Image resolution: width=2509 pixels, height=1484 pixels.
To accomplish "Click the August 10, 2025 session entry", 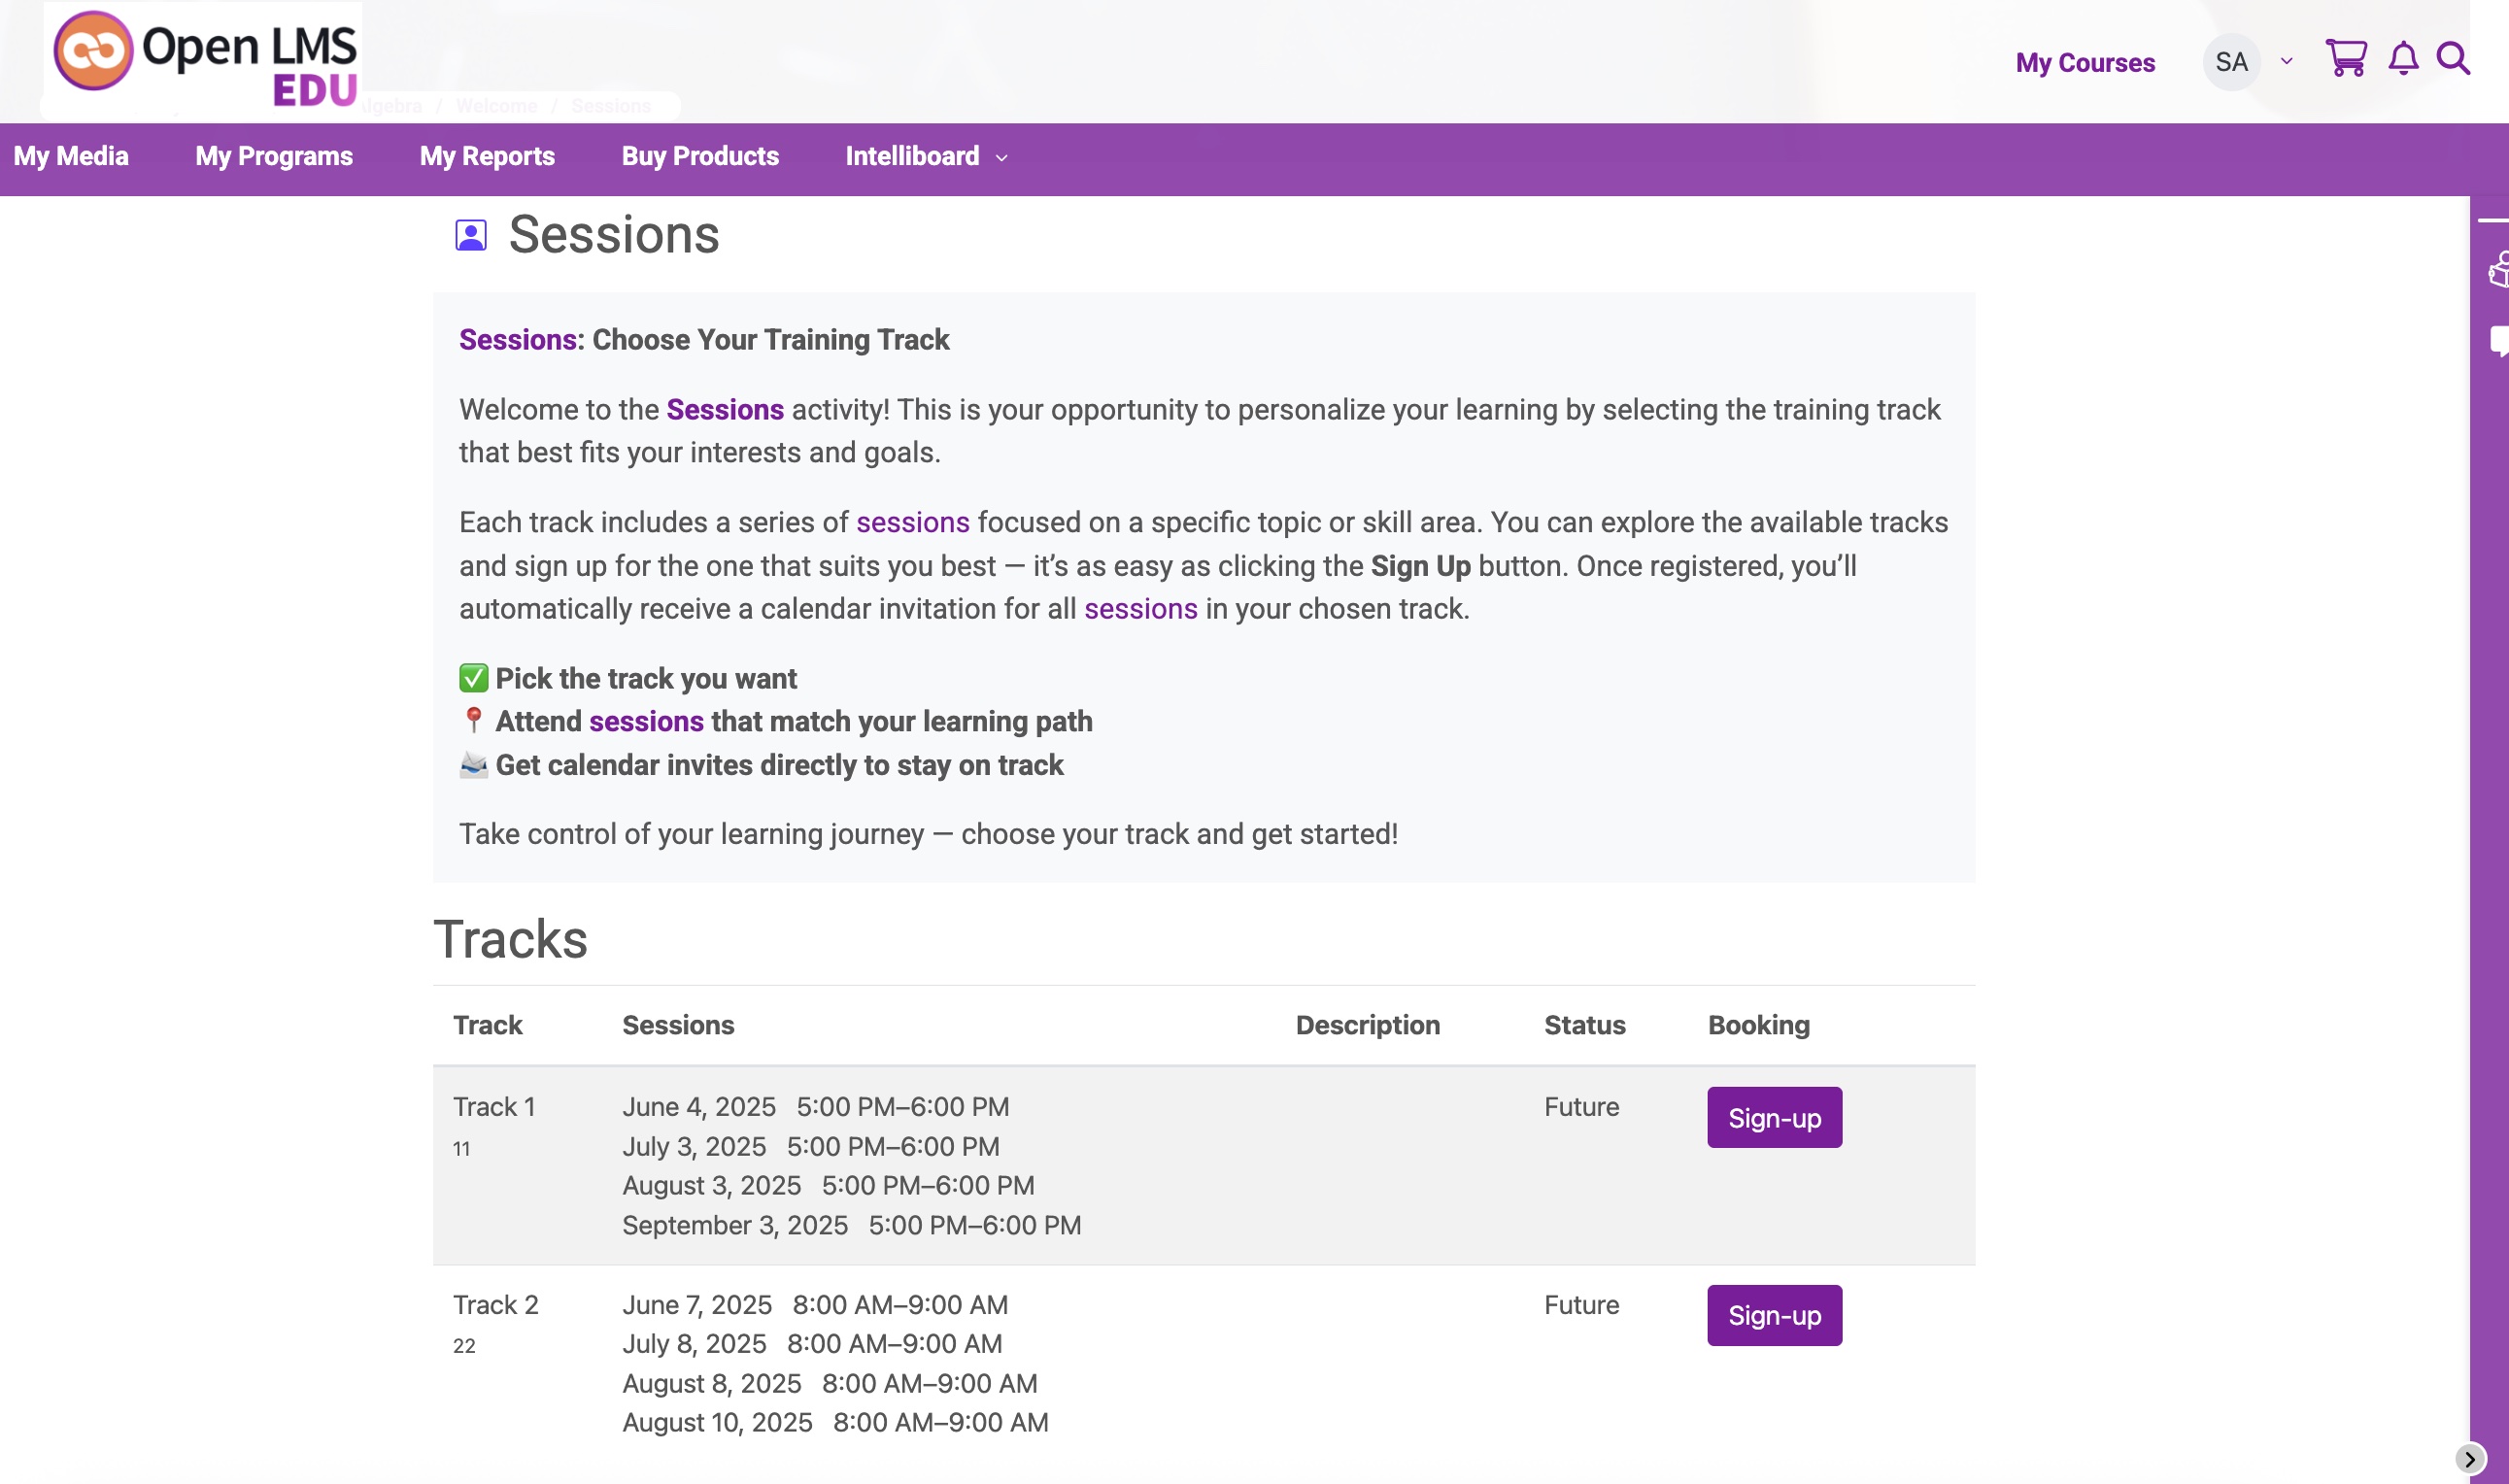I will pos(835,1423).
